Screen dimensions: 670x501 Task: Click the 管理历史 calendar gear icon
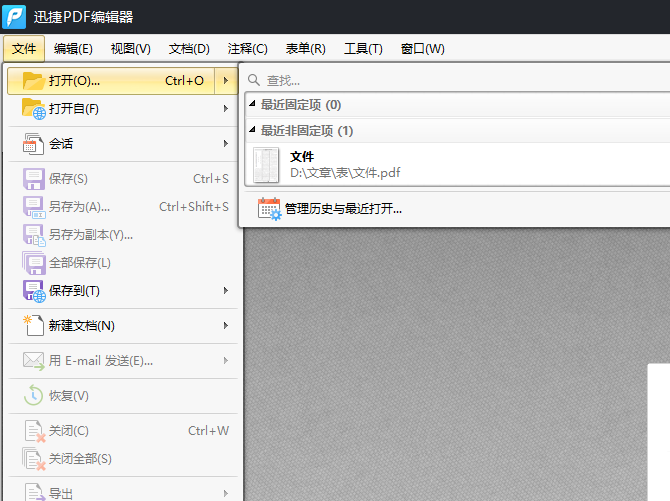pyautogui.click(x=270, y=209)
